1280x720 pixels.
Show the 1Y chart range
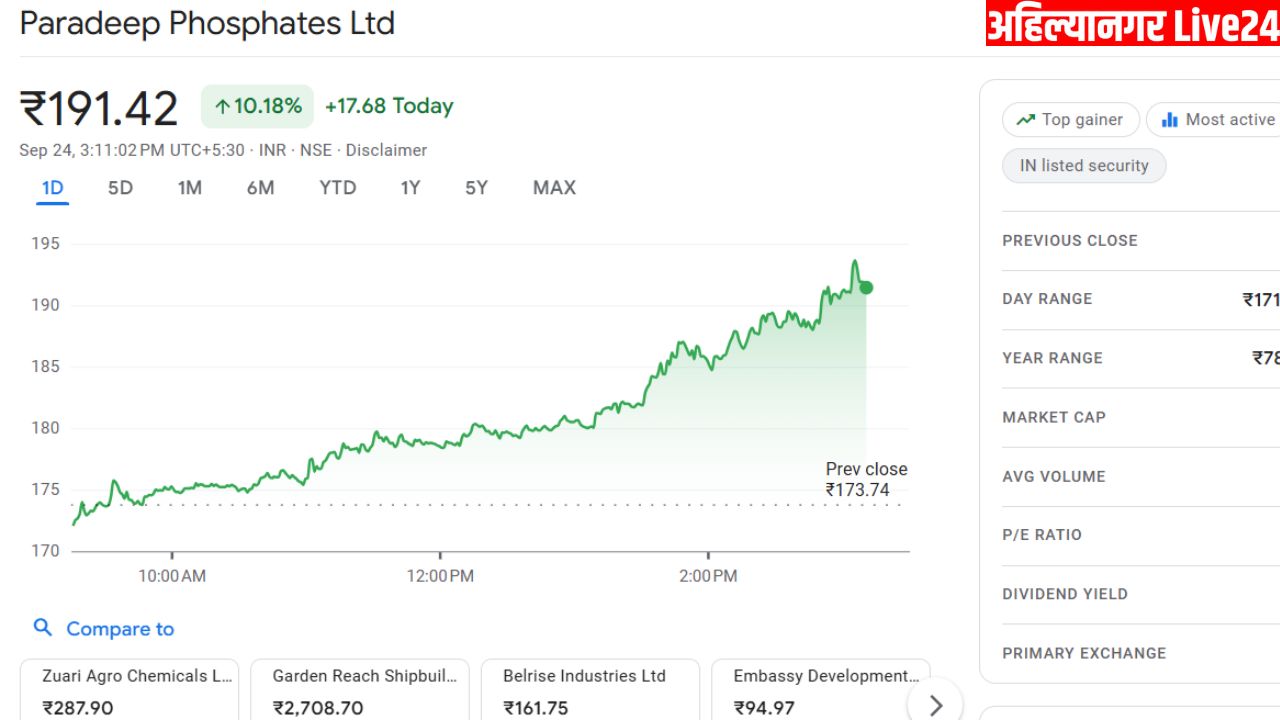pyautogui.click(x=410, y=187)
